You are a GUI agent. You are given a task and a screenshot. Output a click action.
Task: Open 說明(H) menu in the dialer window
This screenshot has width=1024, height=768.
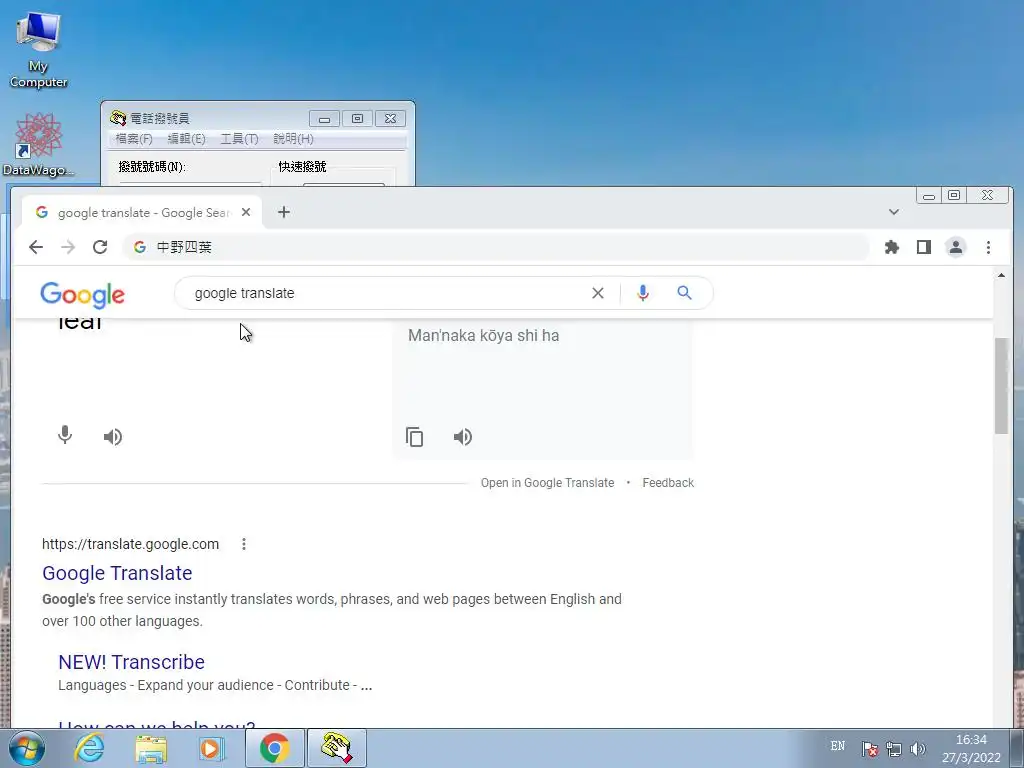pyautogui.click(x=293, y=138)
